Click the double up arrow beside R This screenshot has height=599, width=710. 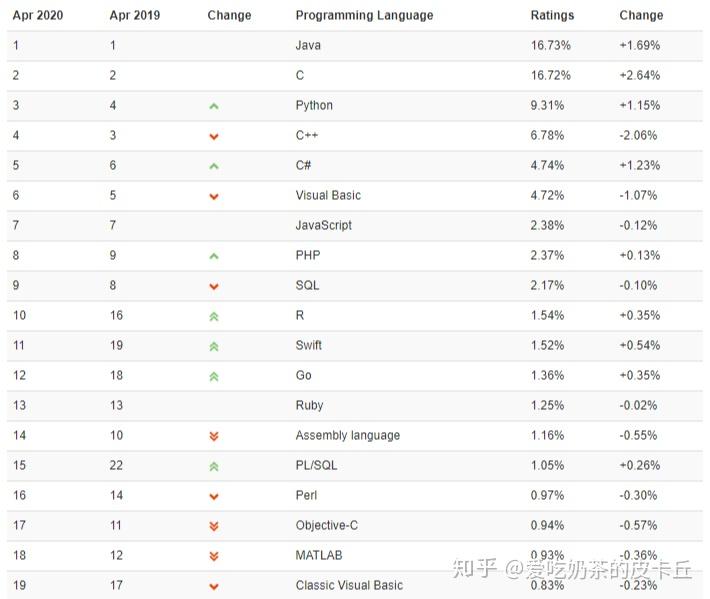(214, 316)
